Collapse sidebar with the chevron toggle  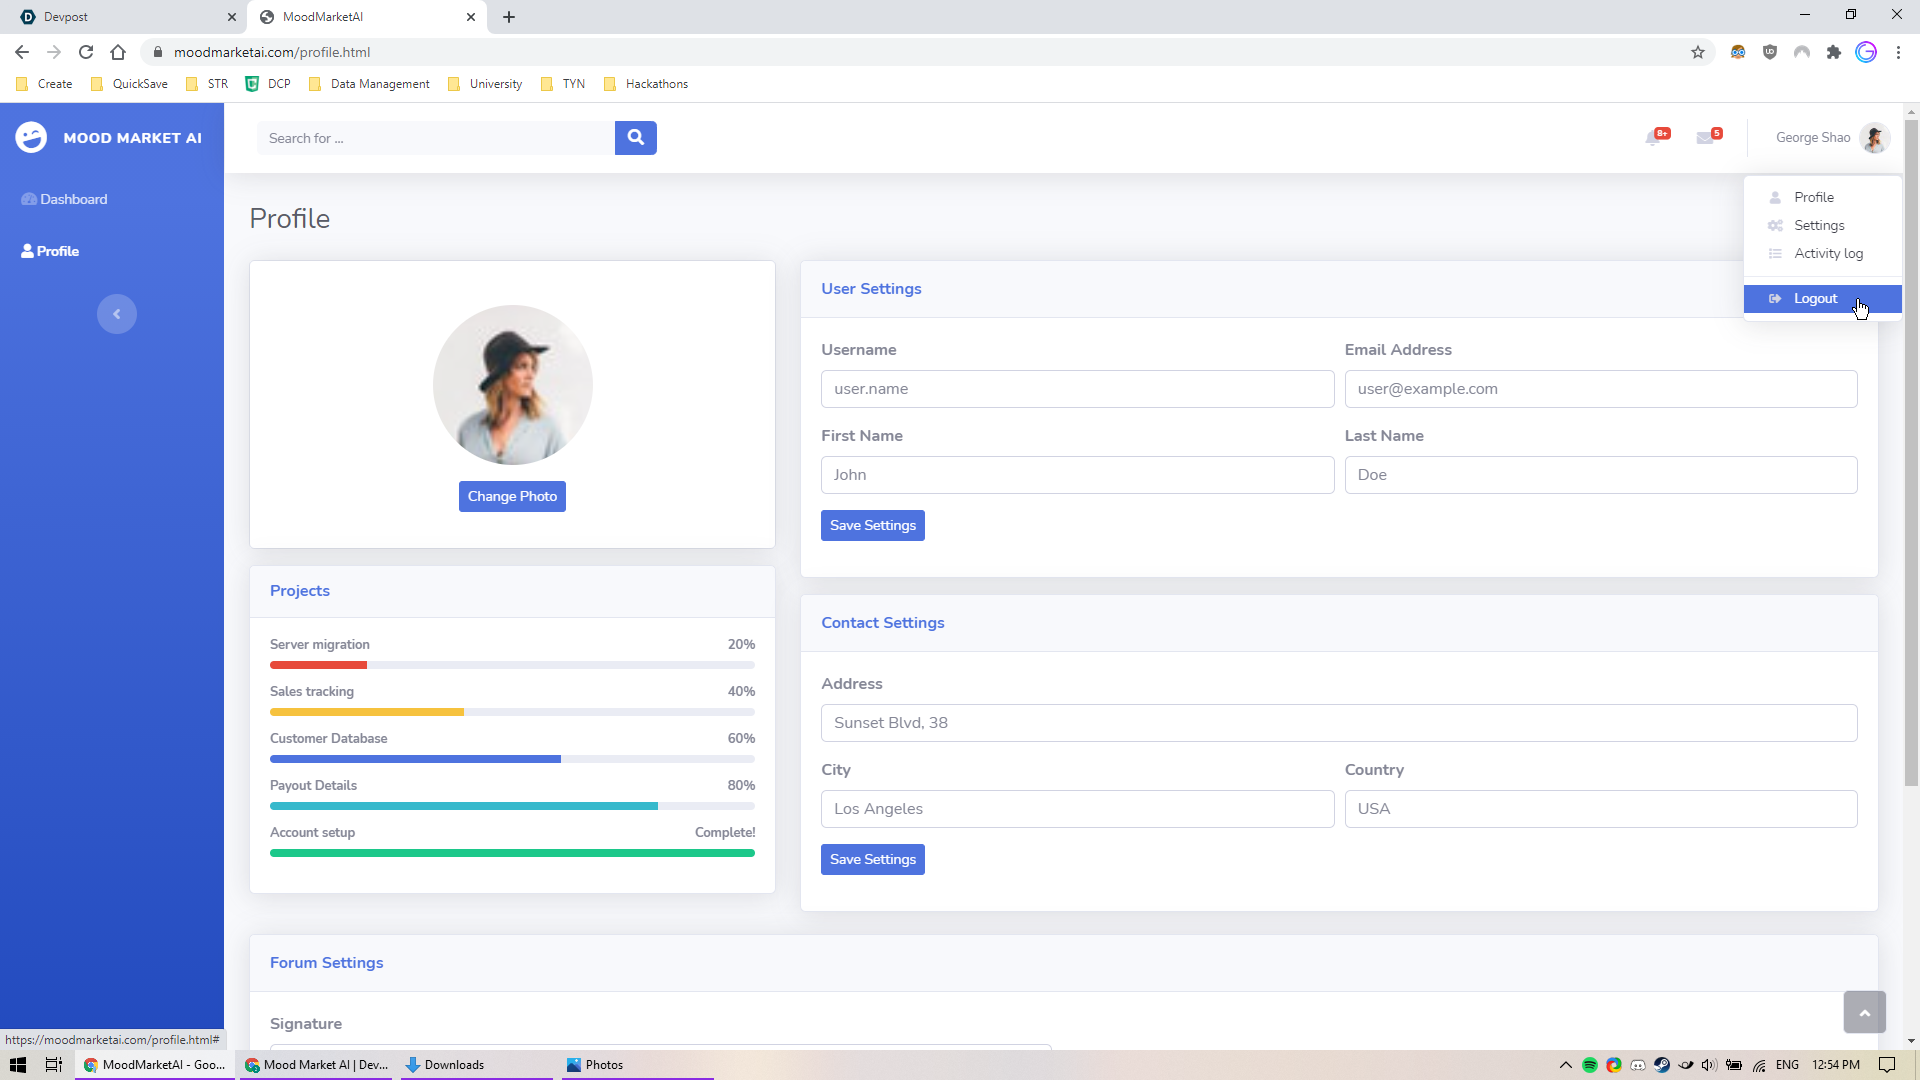click(117, 314)
